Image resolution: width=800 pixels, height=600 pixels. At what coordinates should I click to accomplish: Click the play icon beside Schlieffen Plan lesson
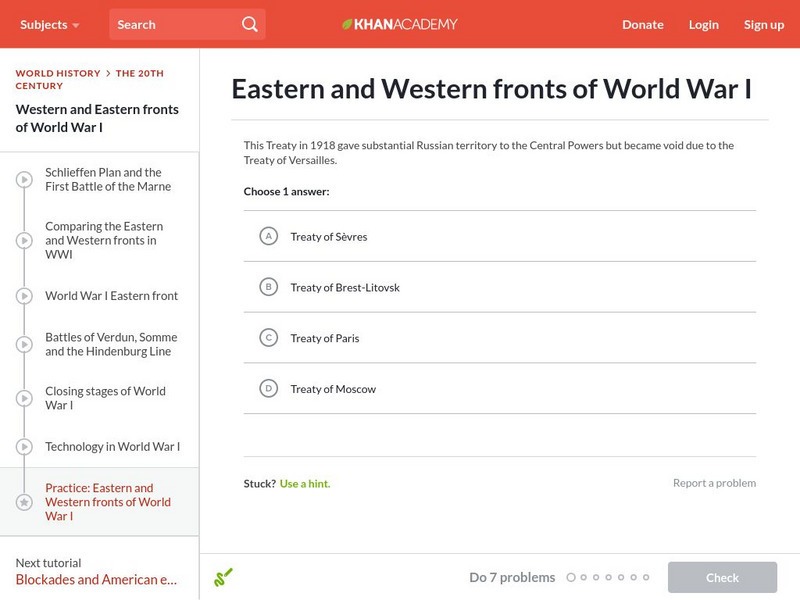pyautogui.click(x=23, y=179)
